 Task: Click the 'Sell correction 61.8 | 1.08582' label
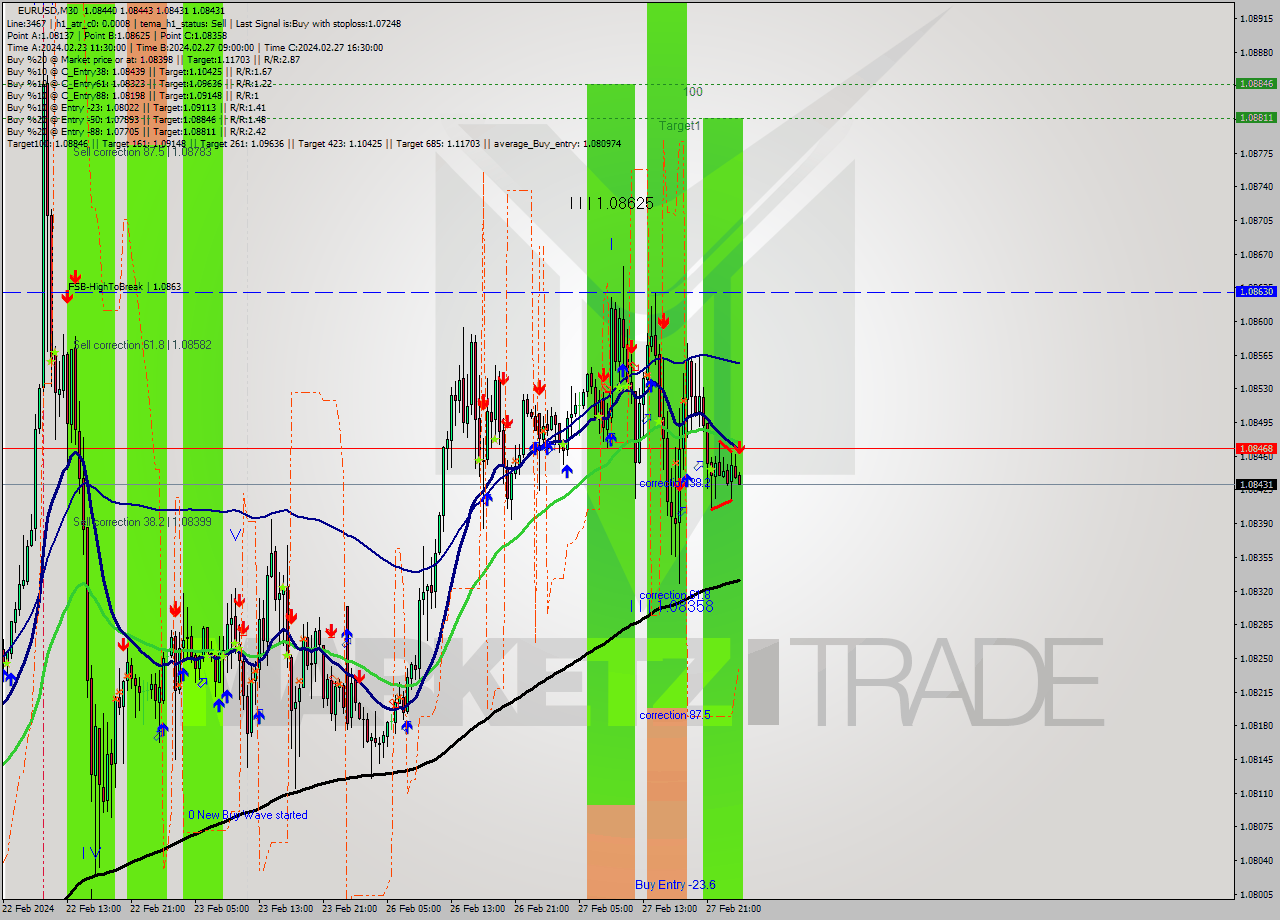142,345
